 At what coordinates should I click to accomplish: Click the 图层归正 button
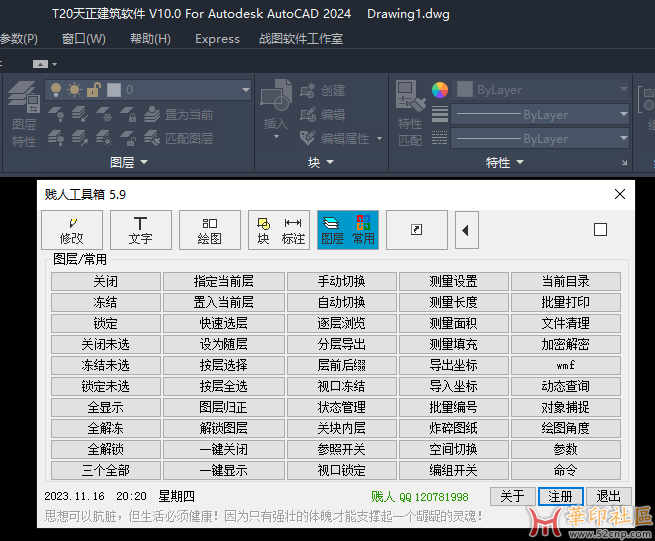click(x=223, y=407)
